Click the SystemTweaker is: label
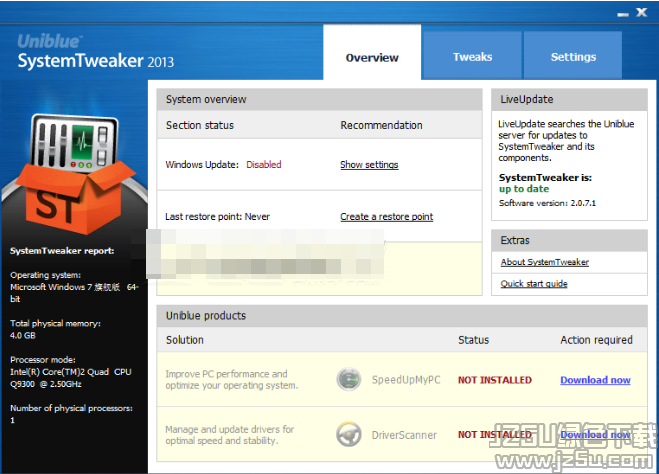This screenshot has width=659, height=474. coord(545,178)
